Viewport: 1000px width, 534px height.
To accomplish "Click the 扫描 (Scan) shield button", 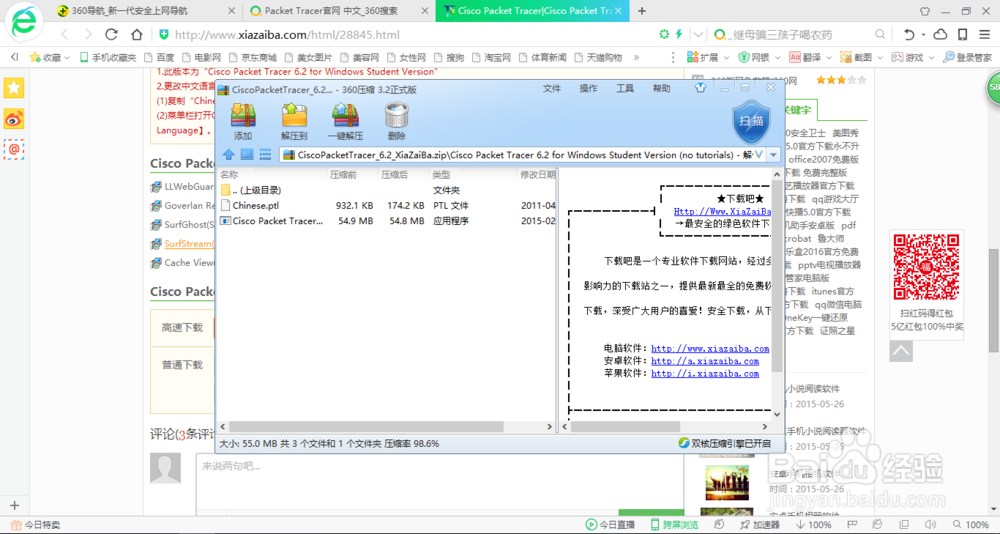I will [752, 122].
